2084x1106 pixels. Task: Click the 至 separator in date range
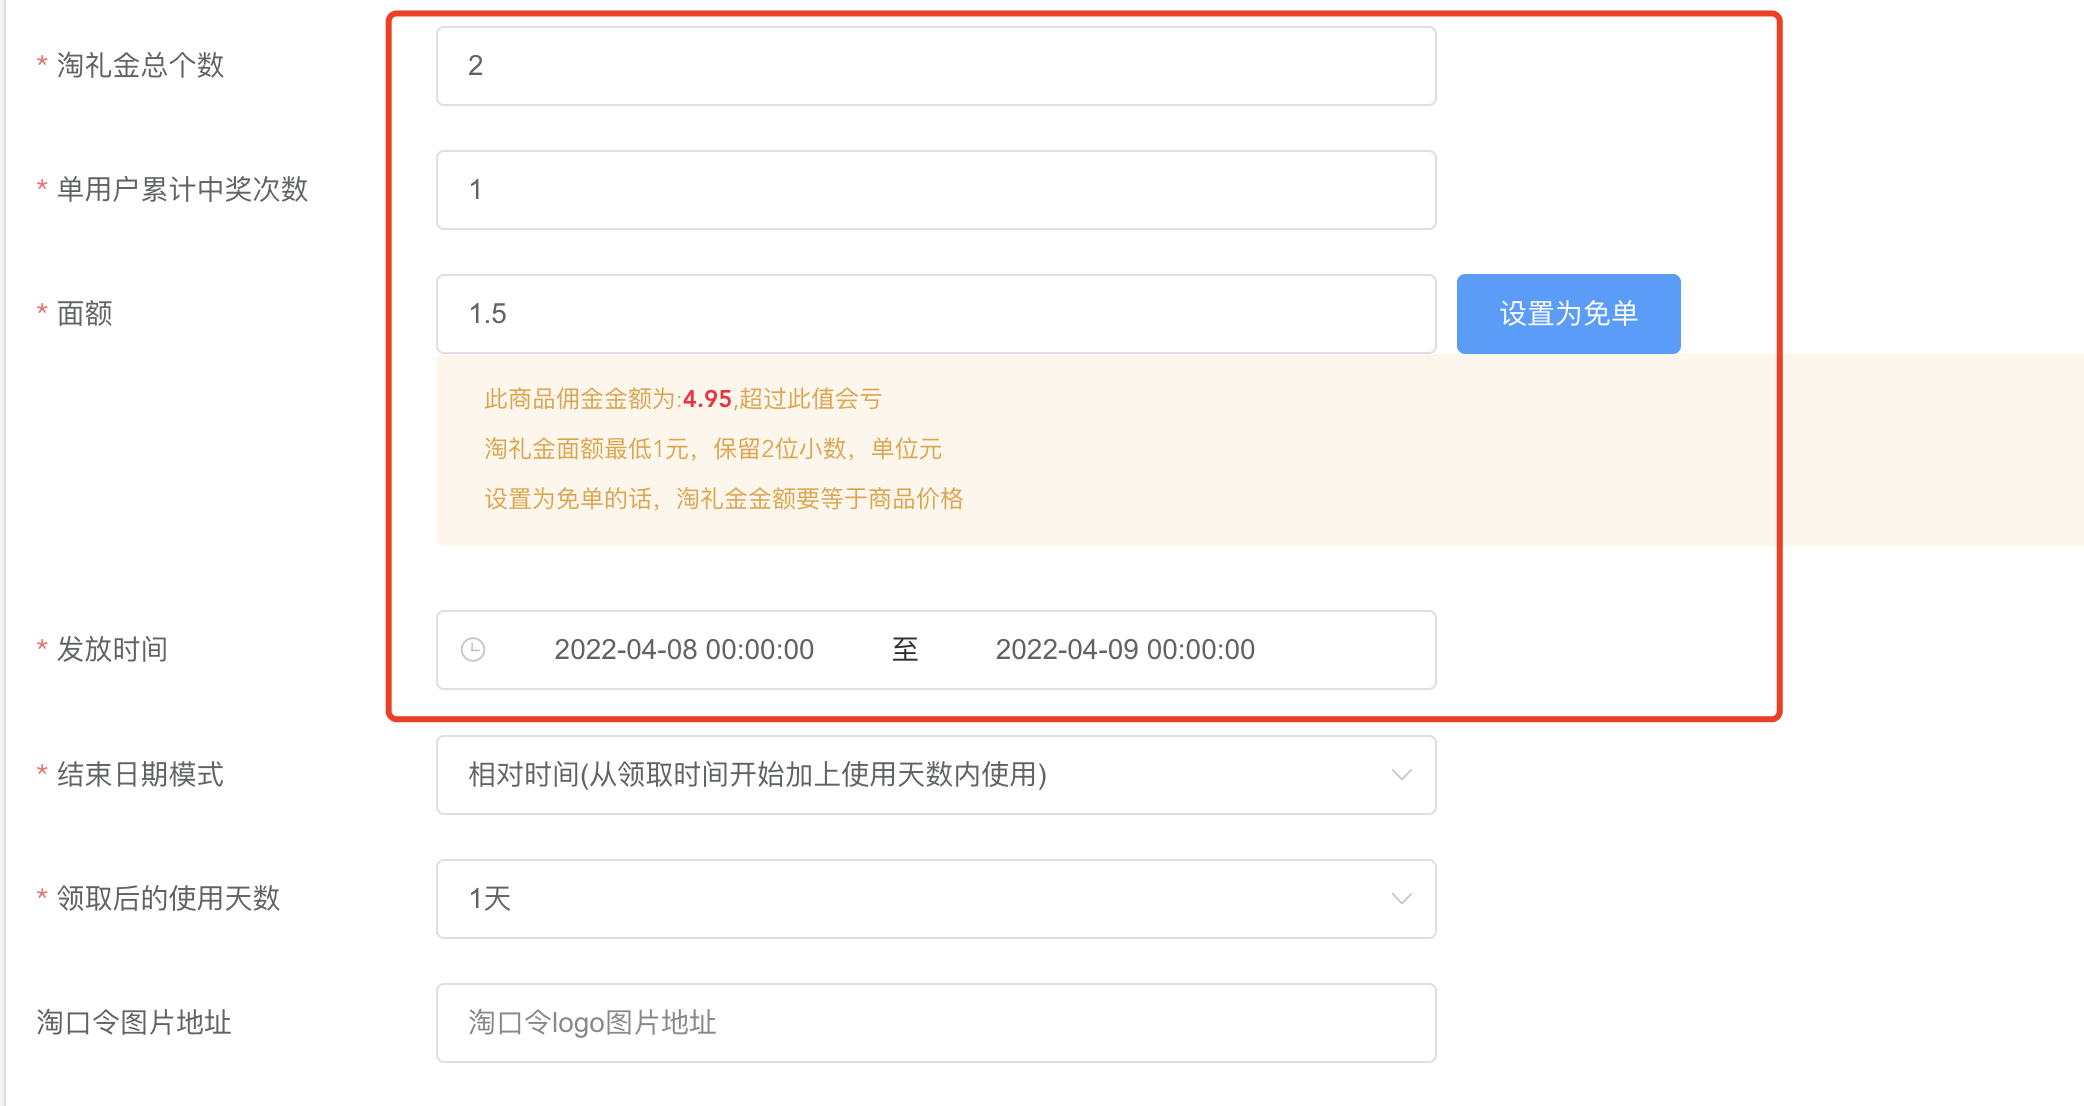905,650
